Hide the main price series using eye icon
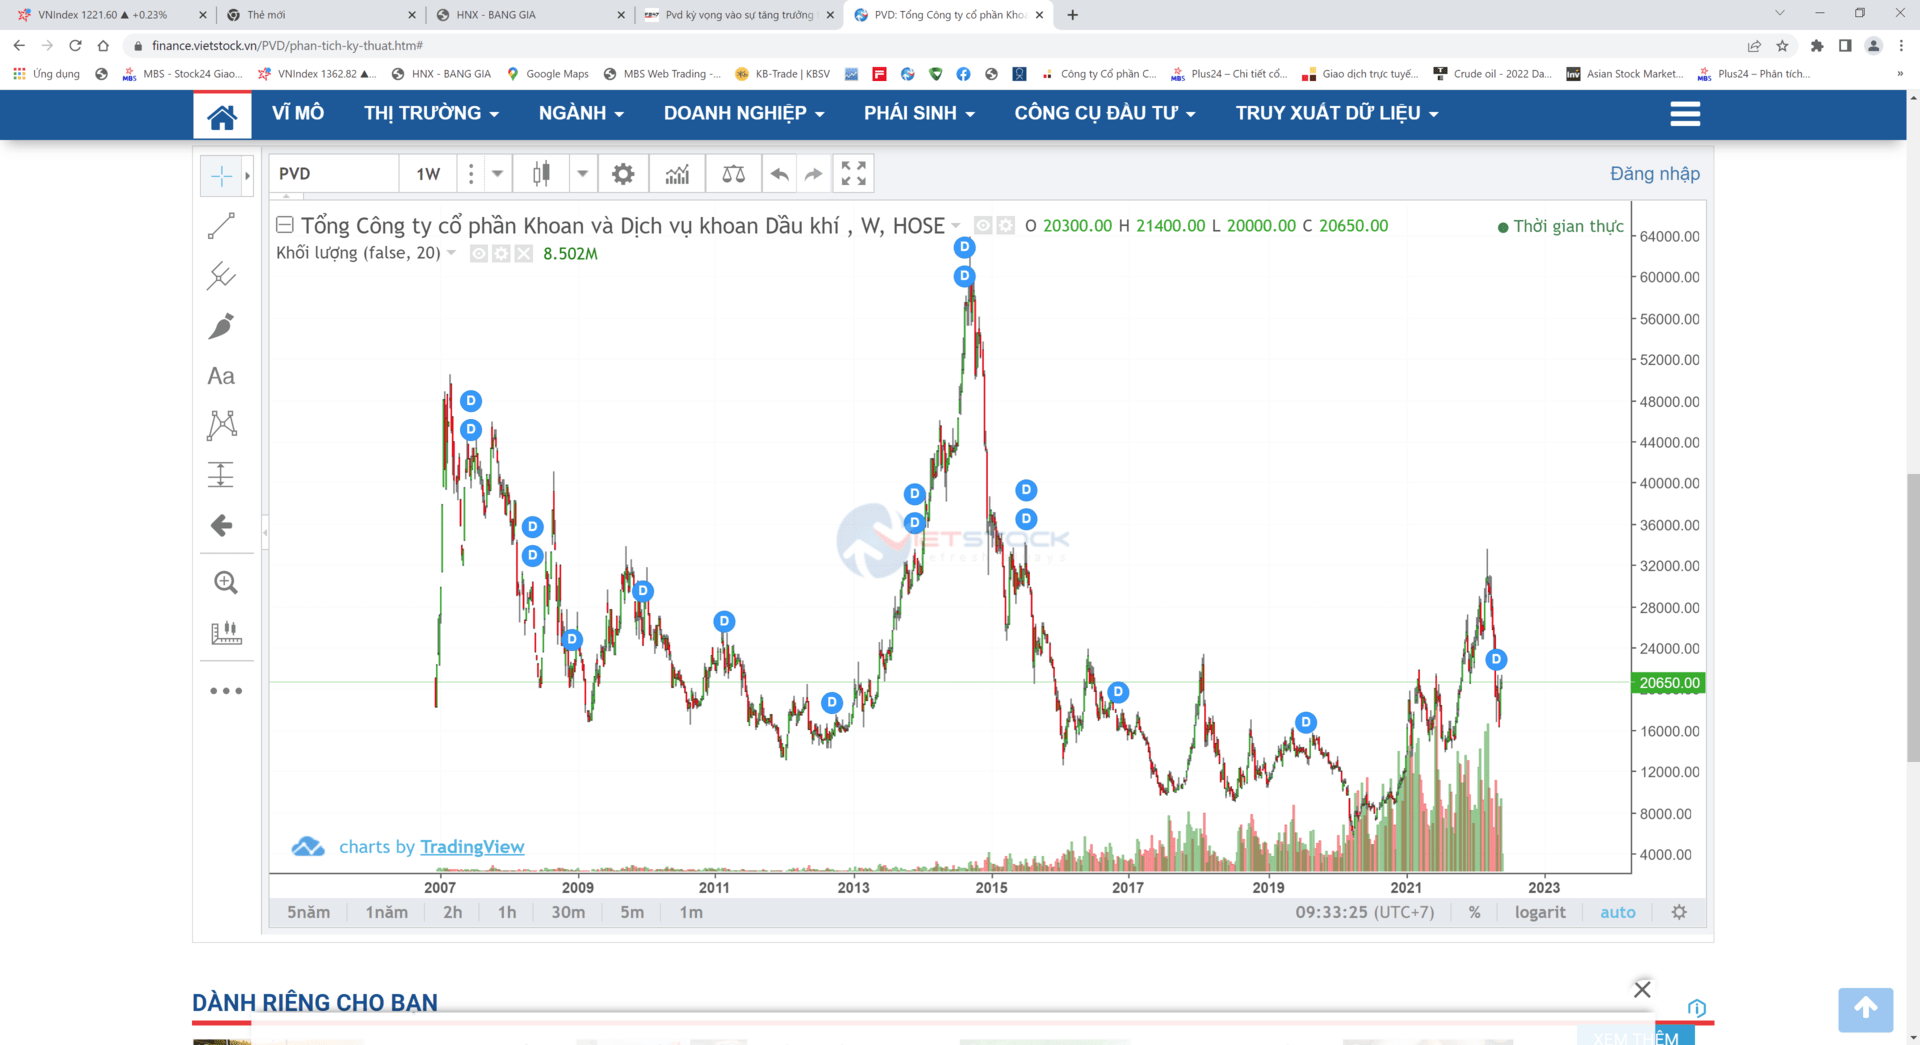 (983, 226)
